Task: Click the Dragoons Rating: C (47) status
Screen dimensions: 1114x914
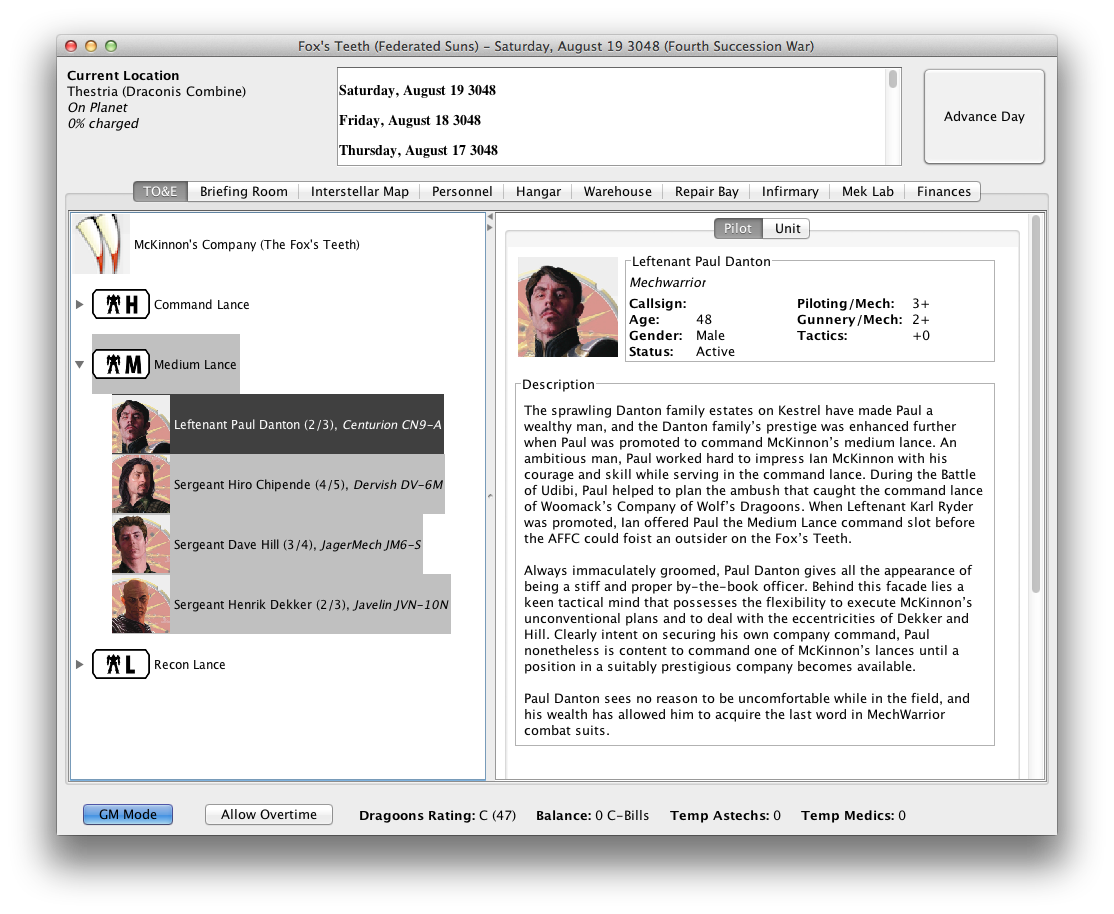Action: tap(438, 815)
